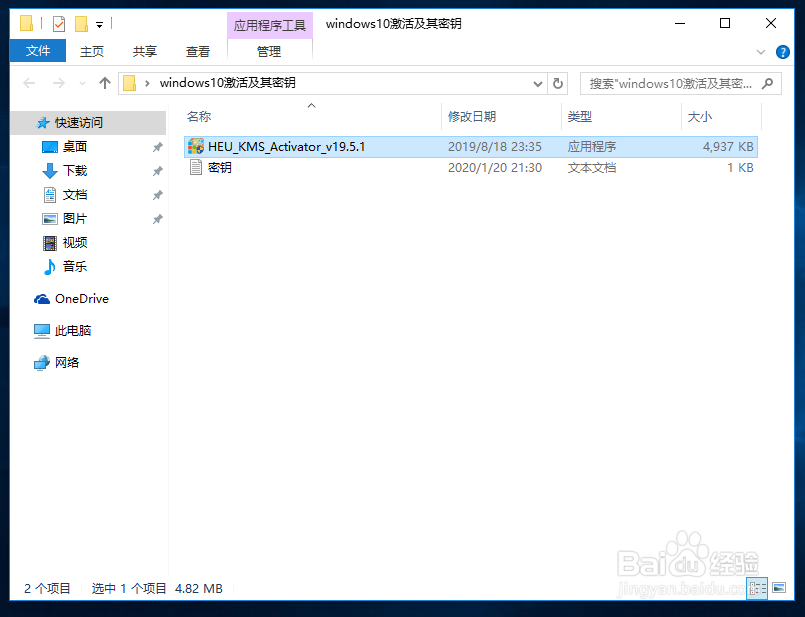The height and width of the screenshot is (617, 805).
Task: Open 图片 in the navigation pane
Action: click(75, 219)
